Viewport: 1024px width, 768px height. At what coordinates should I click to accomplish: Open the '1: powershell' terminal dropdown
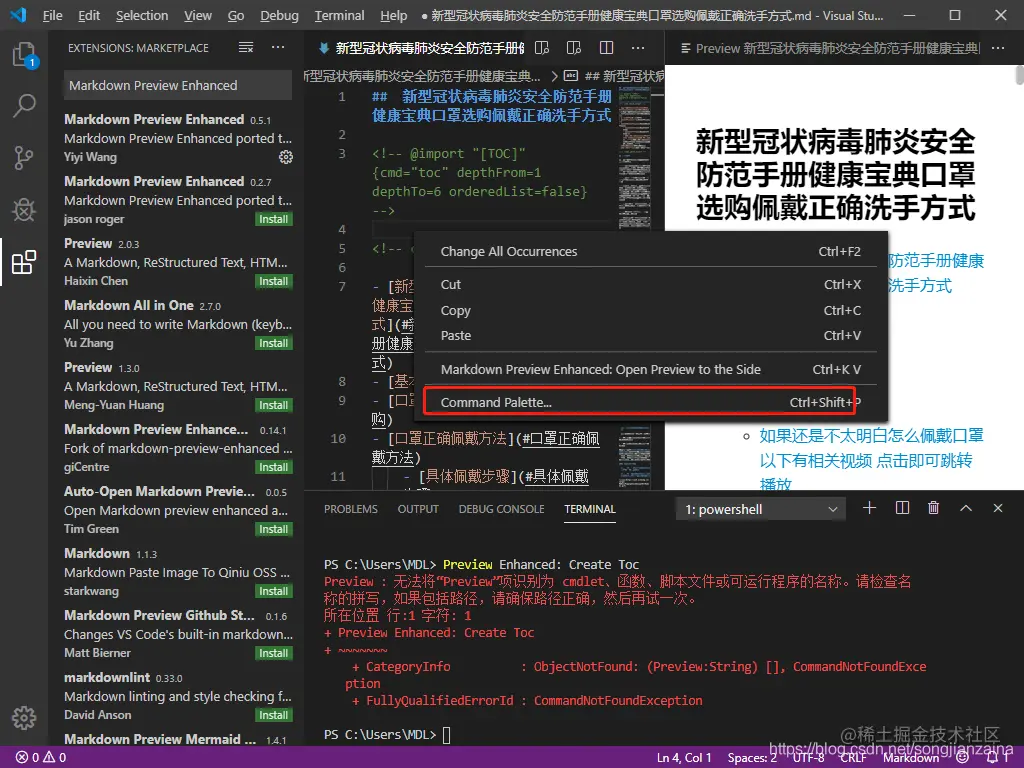(758, 508)
